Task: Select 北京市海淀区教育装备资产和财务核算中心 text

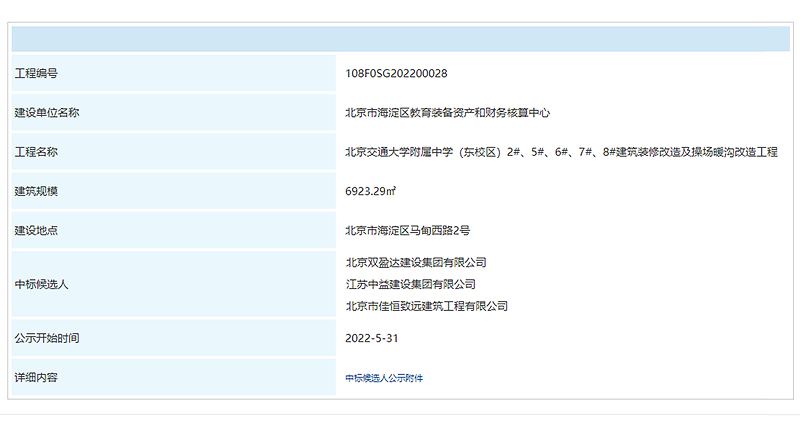Action: point(448,113)
